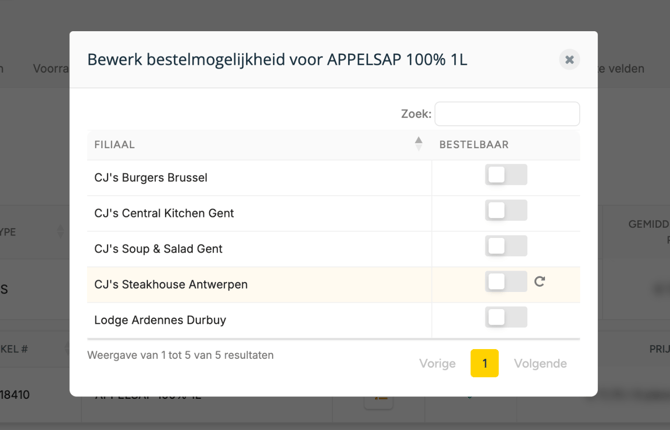Click reset icon next to Steakhouse Antwerpen toggle
Screen dimensions: 670x430
[x=540, y=281]
